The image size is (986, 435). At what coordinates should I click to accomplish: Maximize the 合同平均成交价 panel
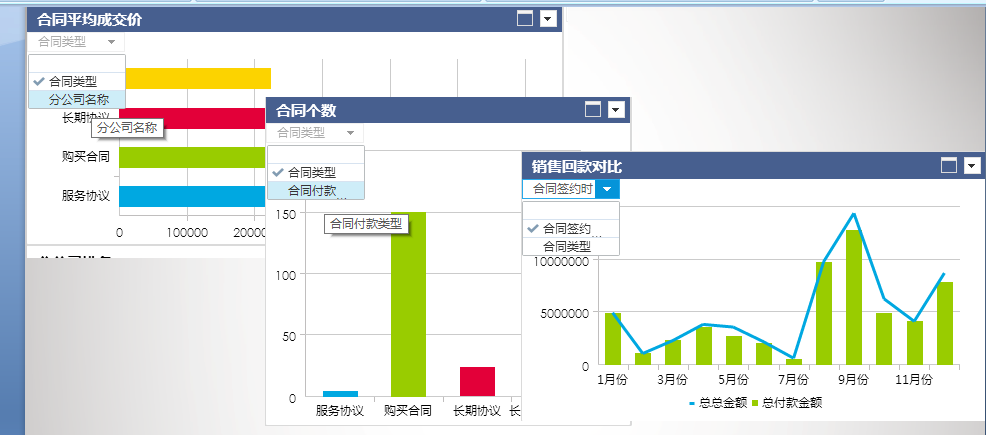(525, 19)
